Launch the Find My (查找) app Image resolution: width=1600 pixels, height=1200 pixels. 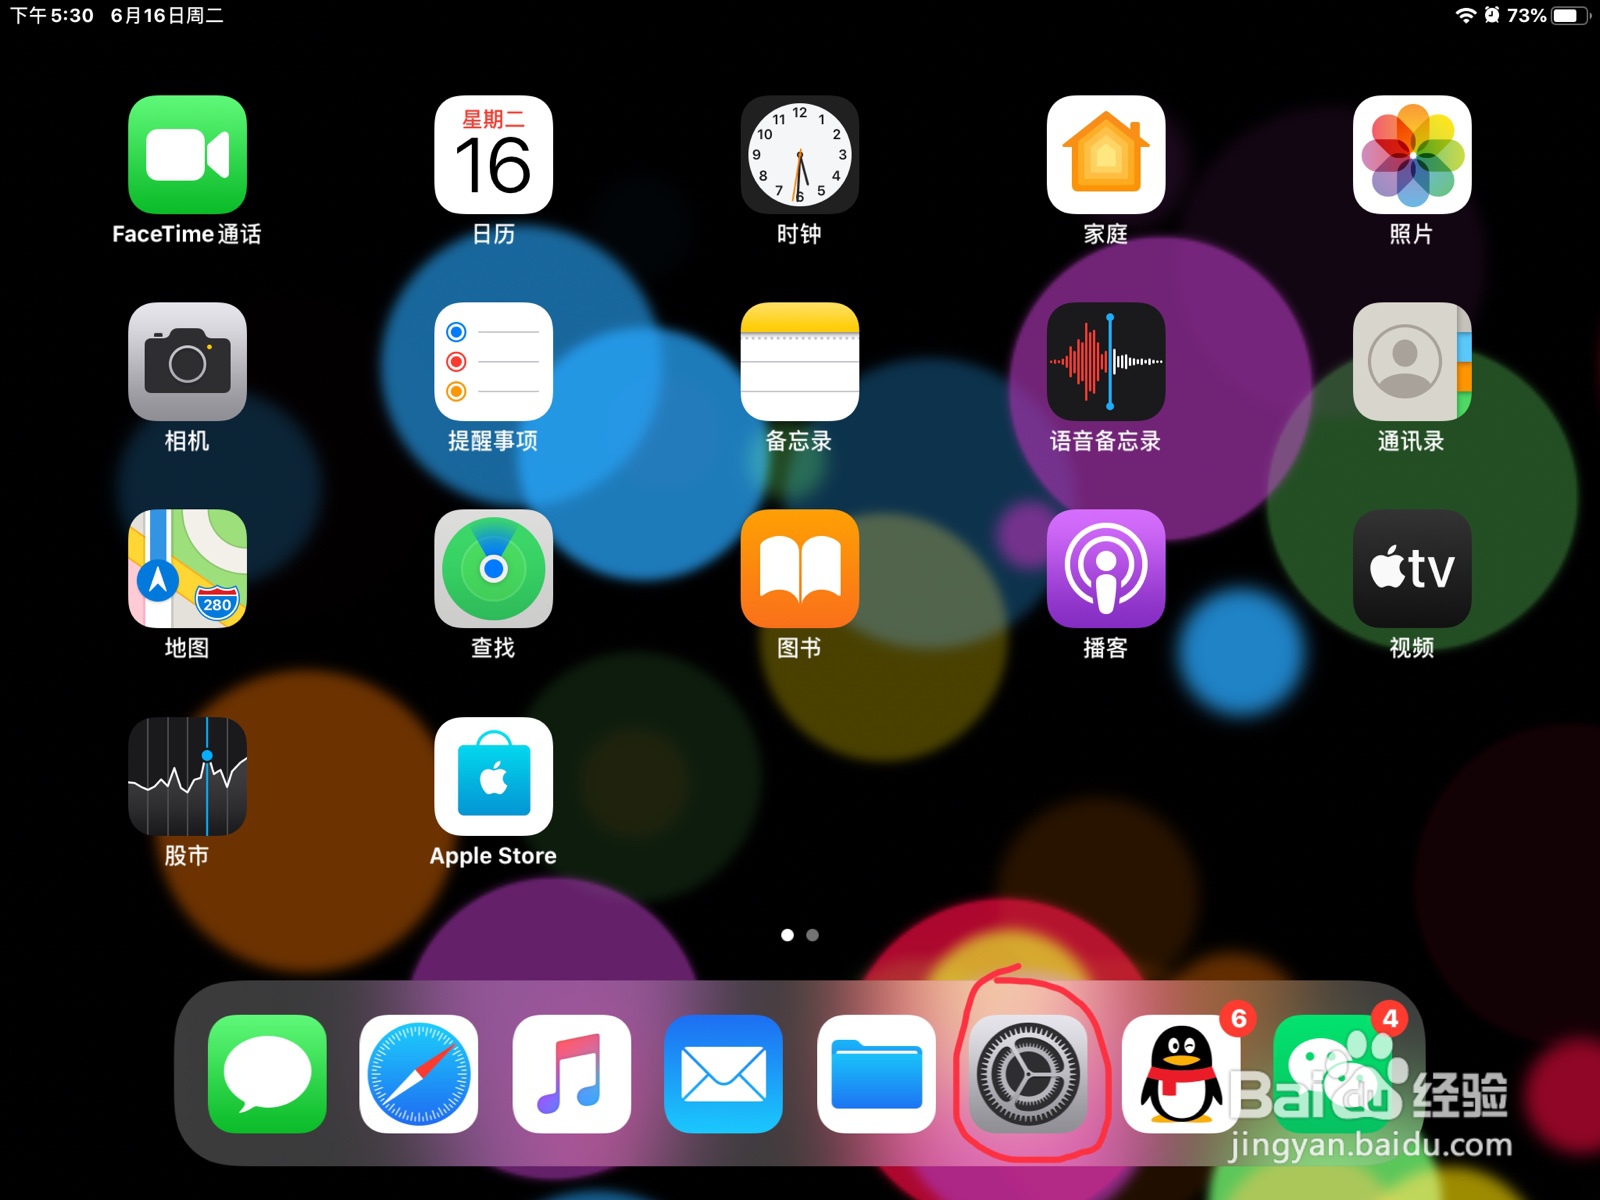tap(493, 569)
